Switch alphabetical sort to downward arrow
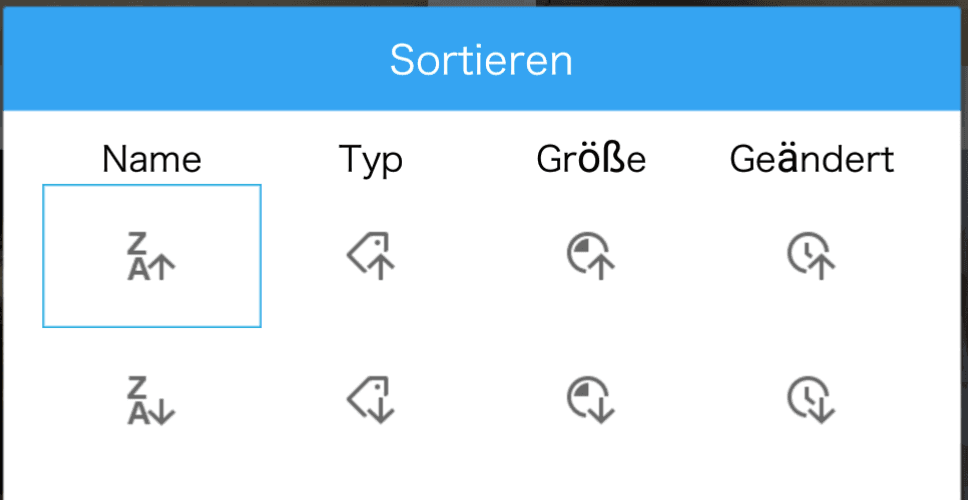 151,401
